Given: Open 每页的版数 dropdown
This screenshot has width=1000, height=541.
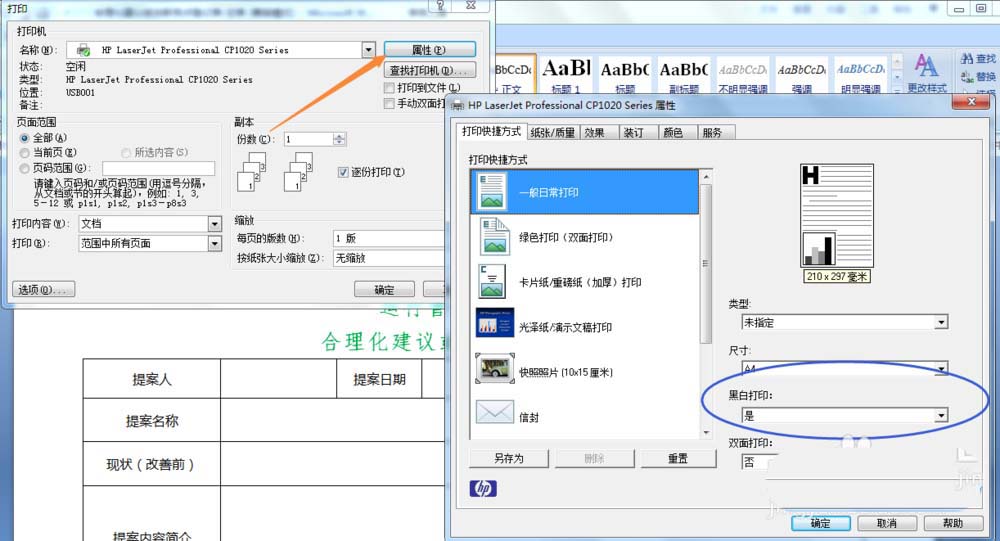Looking at the screenshot, I should (x=388, y=238).
